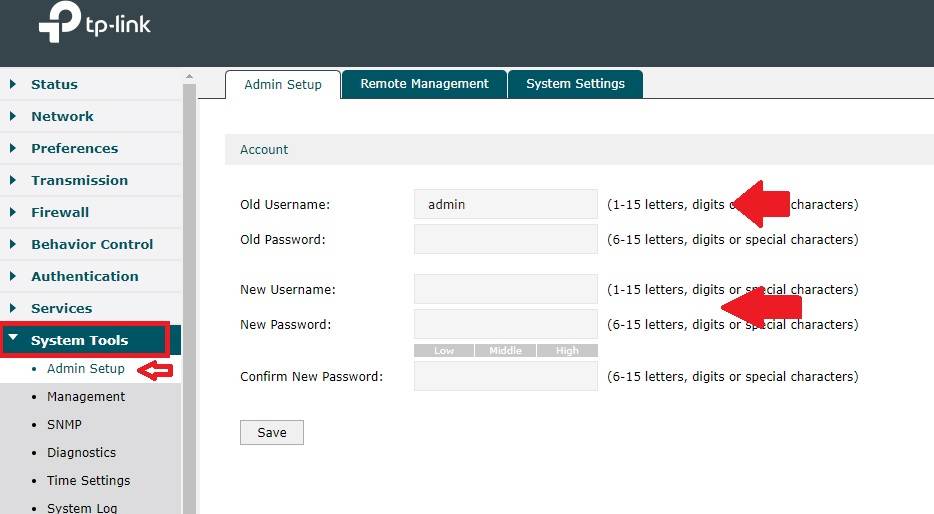Expand the Network menu arrow
The width and height of the screenshot is (934, 514).
click(13, 116)
